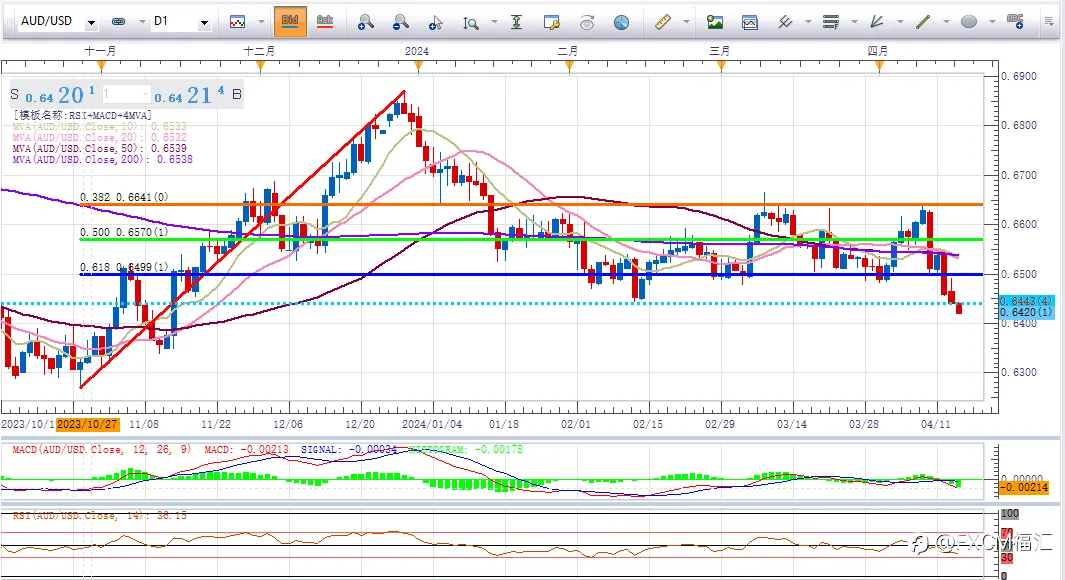Open the D1 timeframe dropdown

(204, 23)
